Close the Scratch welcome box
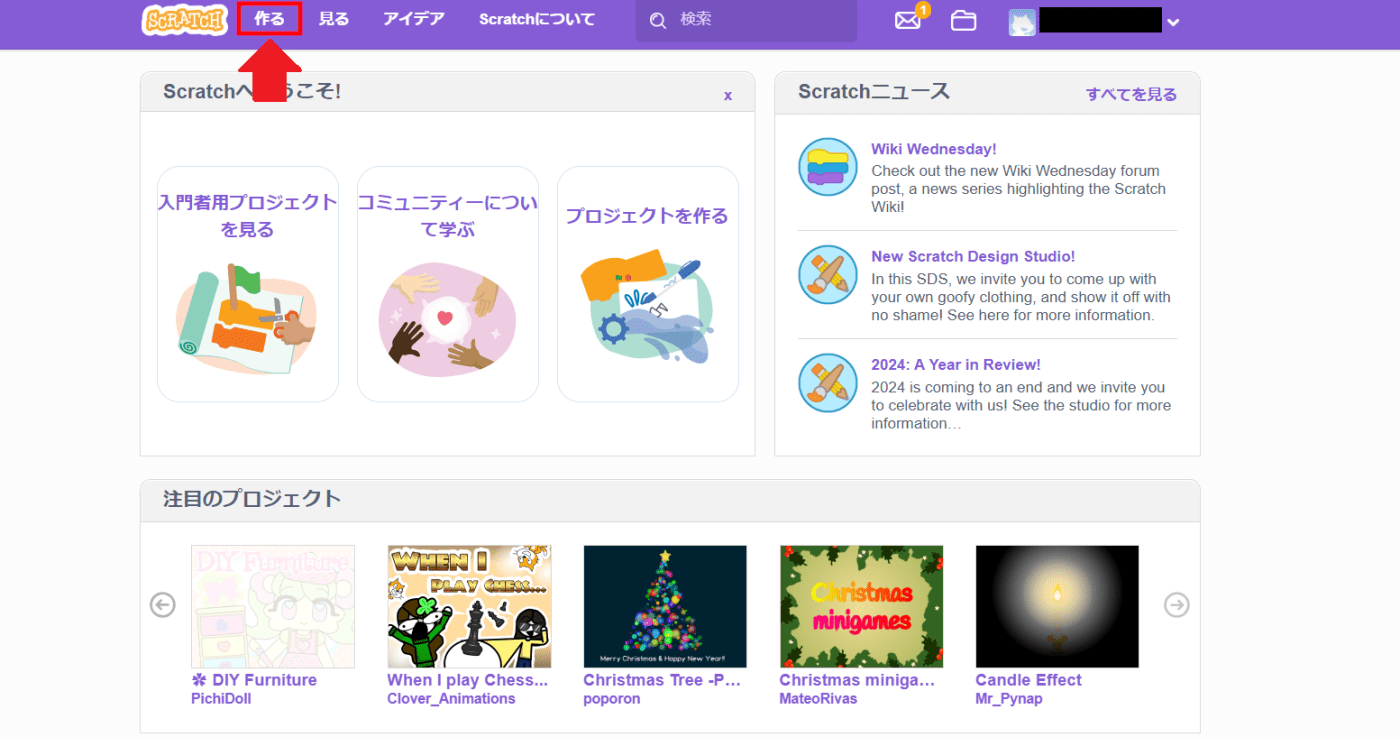Screen dimensions: 1400x737 tap(728, 95)
